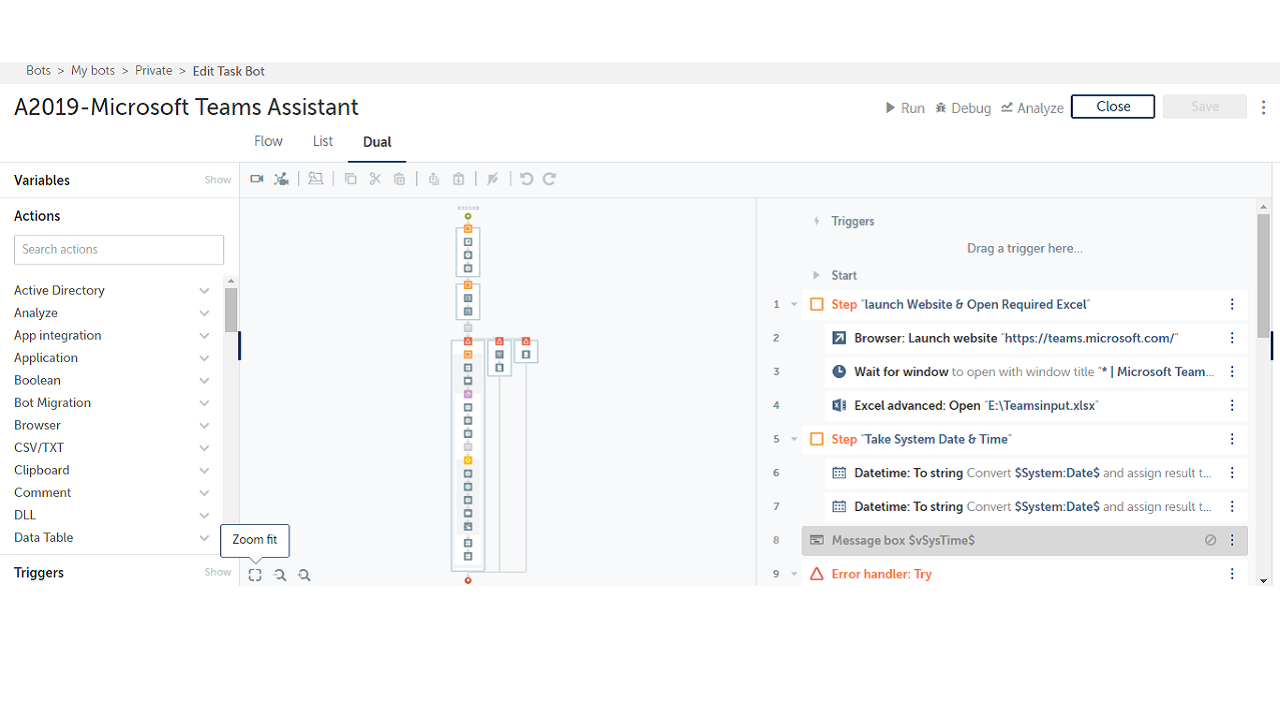Expand the Active Directory action category

(204, 290)
